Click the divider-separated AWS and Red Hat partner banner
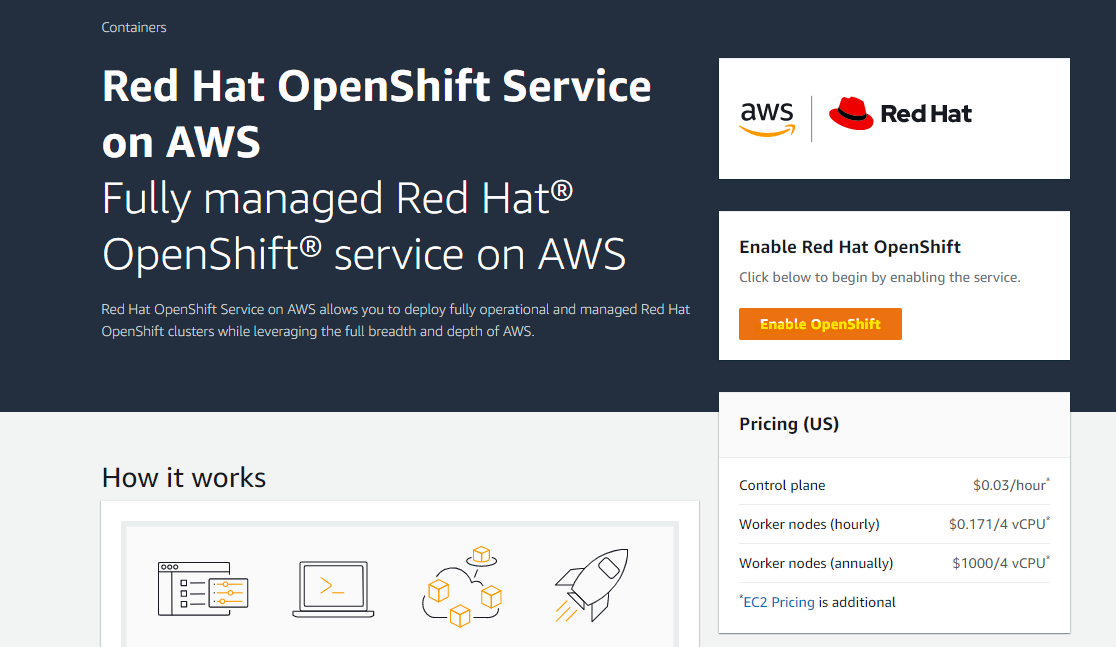Image resolution: width=1116 pixels, height=647 pixels. pos(894,117)
